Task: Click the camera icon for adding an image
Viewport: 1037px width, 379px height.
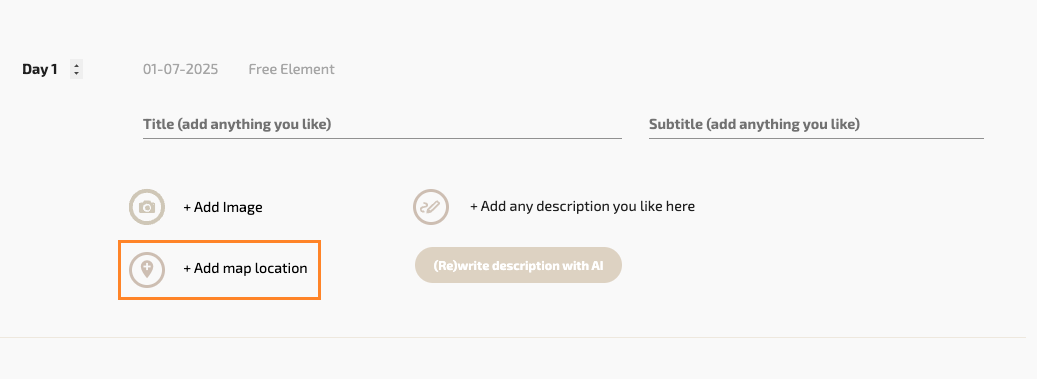Action: 147,207
